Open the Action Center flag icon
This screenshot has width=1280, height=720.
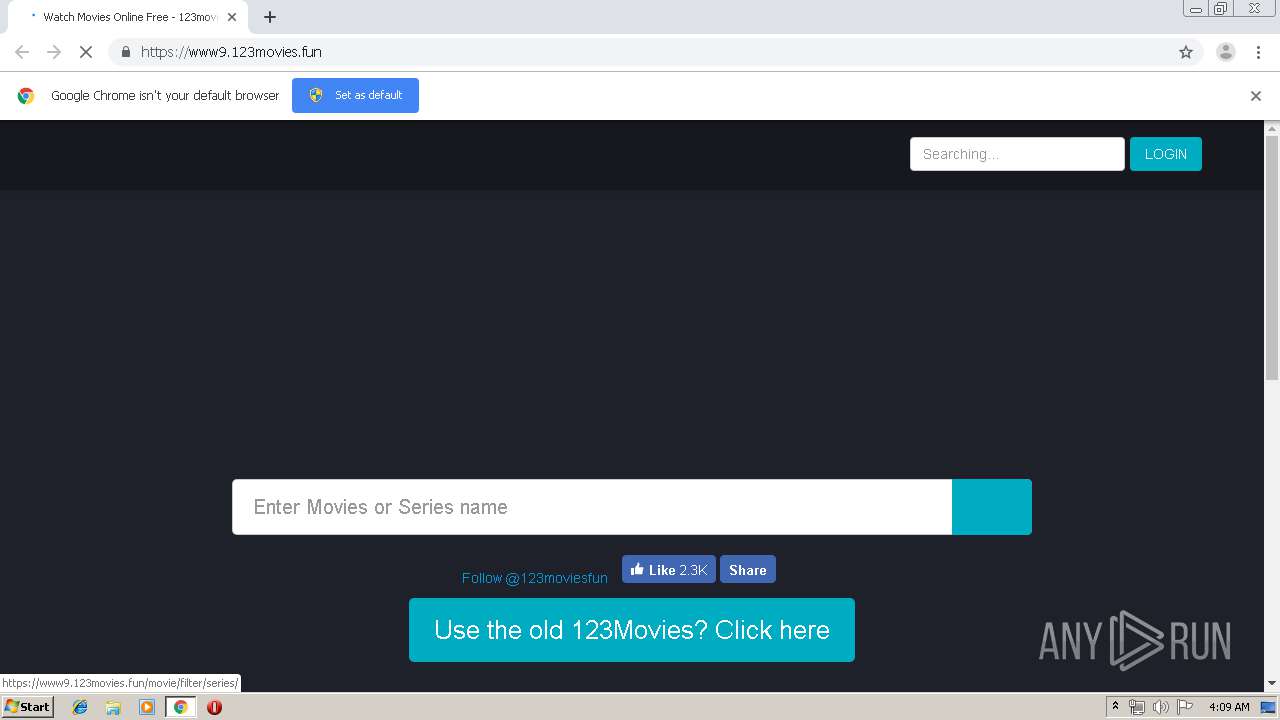[1185, 707]
